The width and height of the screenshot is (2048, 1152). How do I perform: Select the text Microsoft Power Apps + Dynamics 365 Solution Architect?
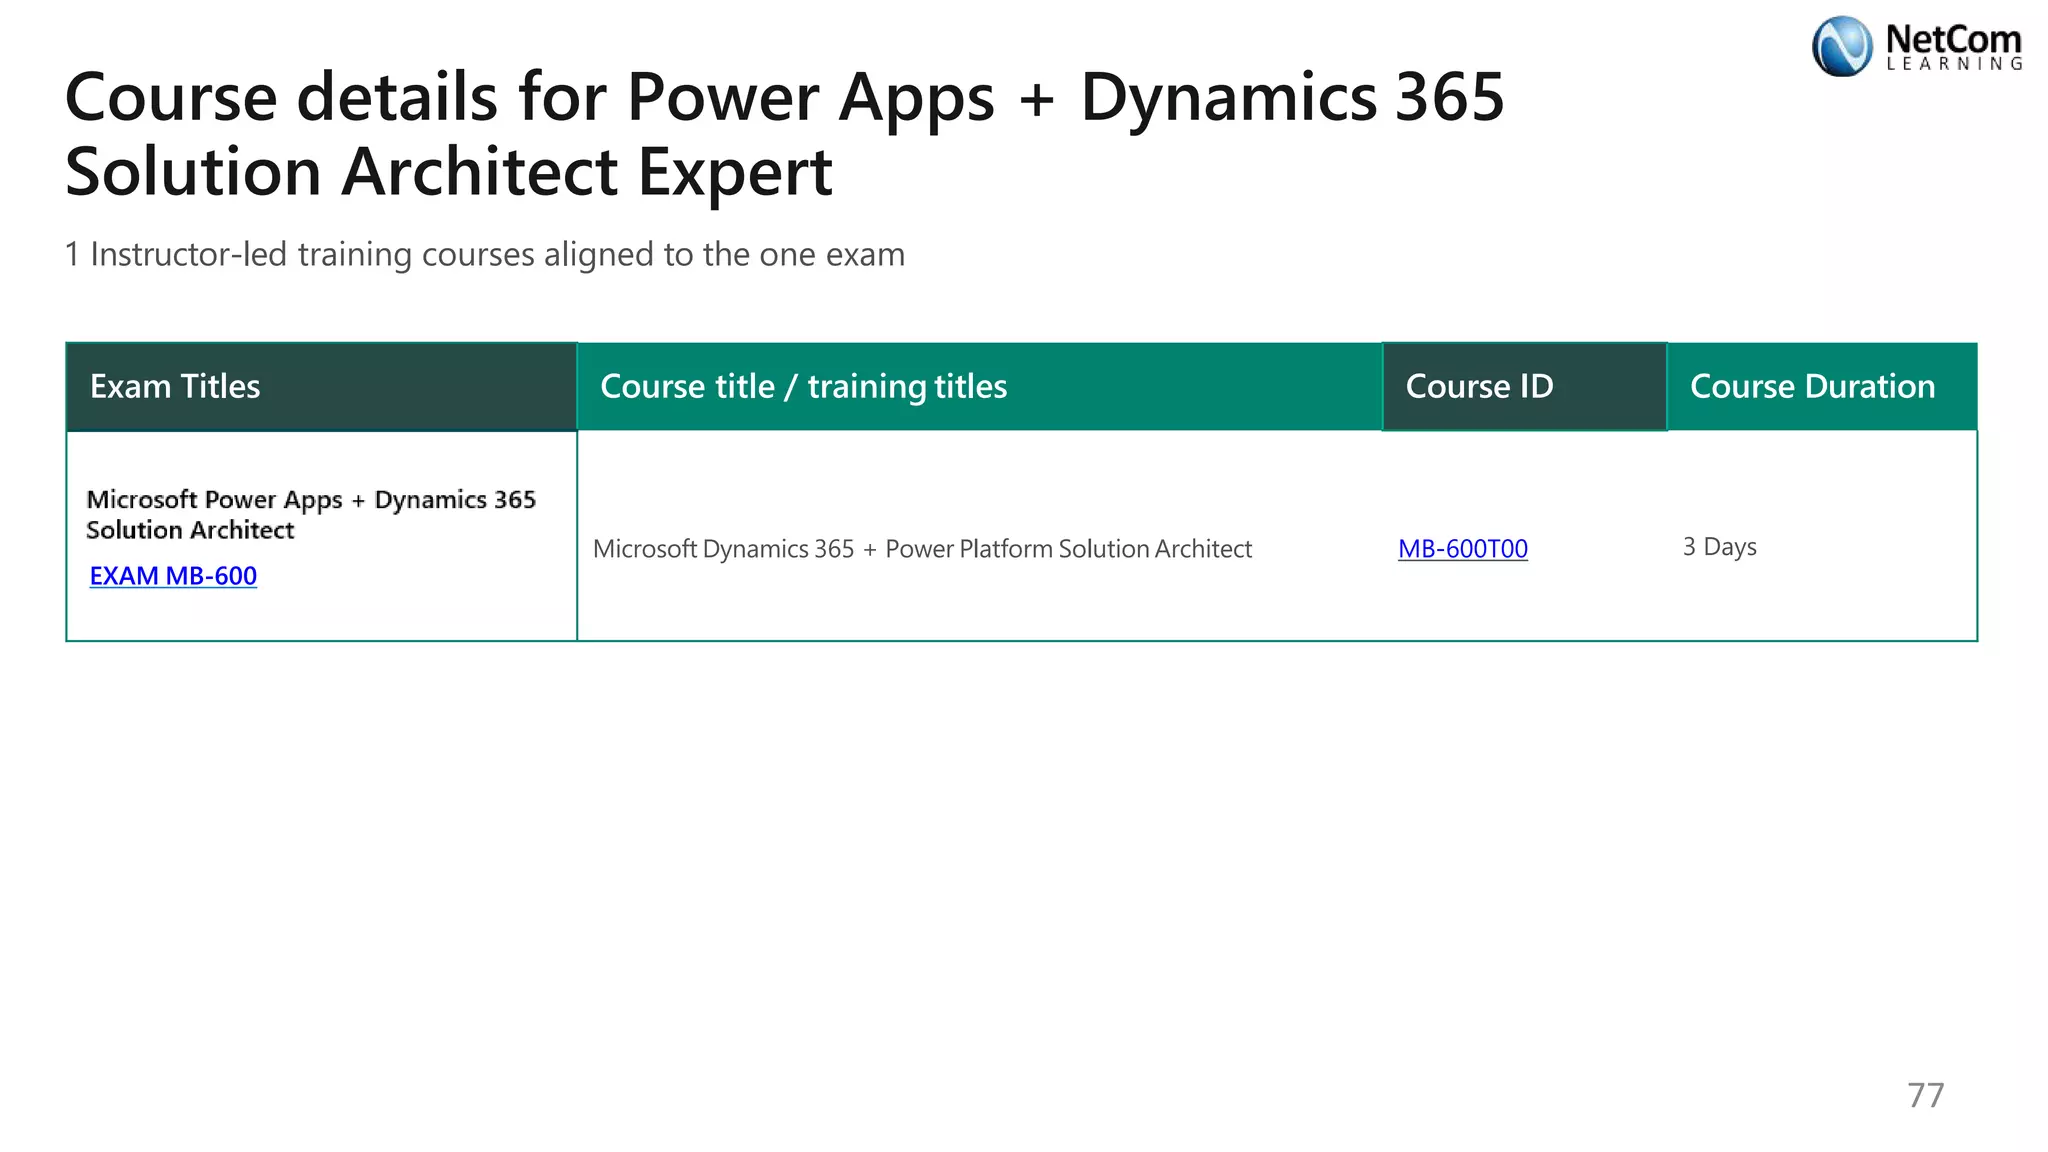click(311, 514)
